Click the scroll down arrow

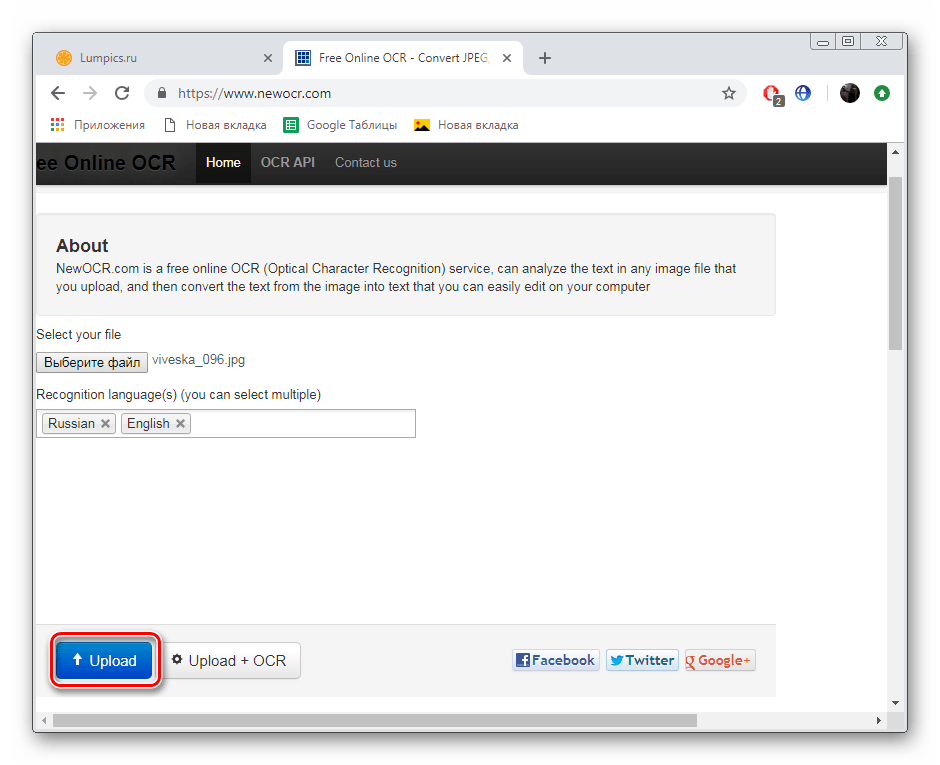895,702
